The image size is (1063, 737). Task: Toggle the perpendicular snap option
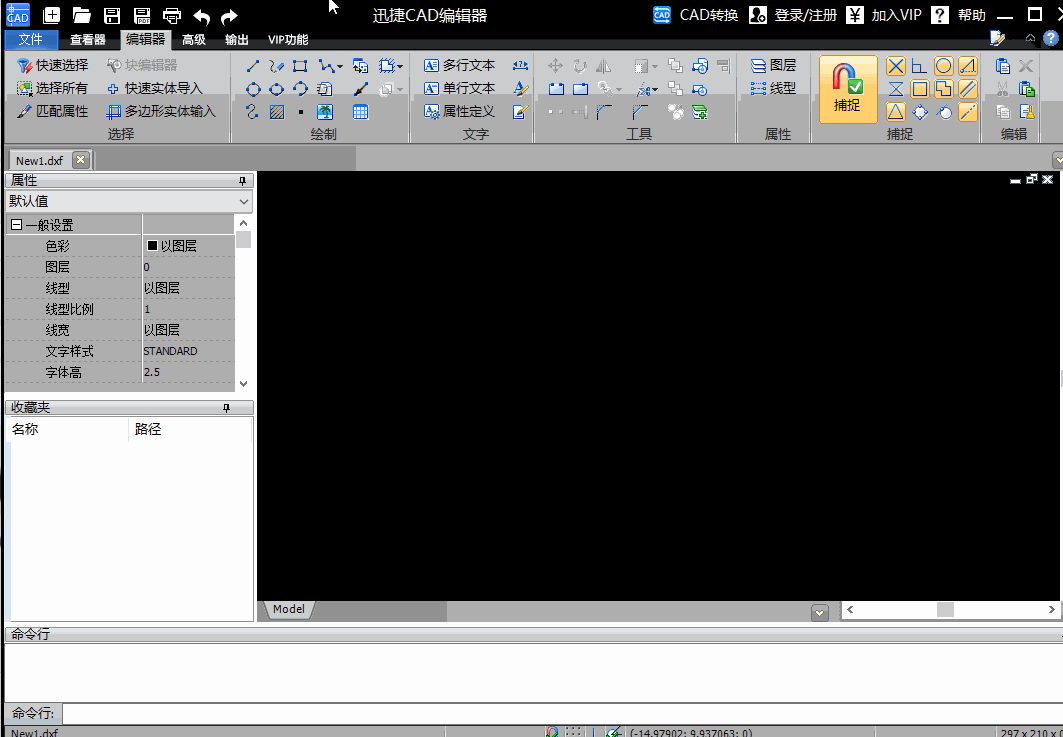coord(919,66)
